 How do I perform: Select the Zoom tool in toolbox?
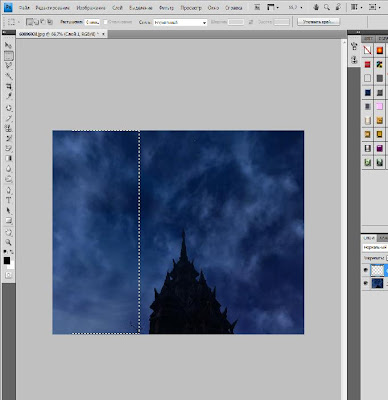[9, 242]
